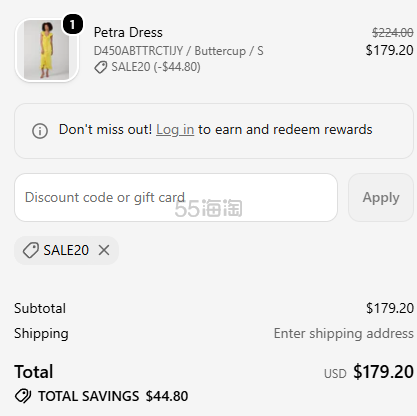This screenshot has width=417, height=416.
Task: Click the USD total price amount
Action: 383,372
